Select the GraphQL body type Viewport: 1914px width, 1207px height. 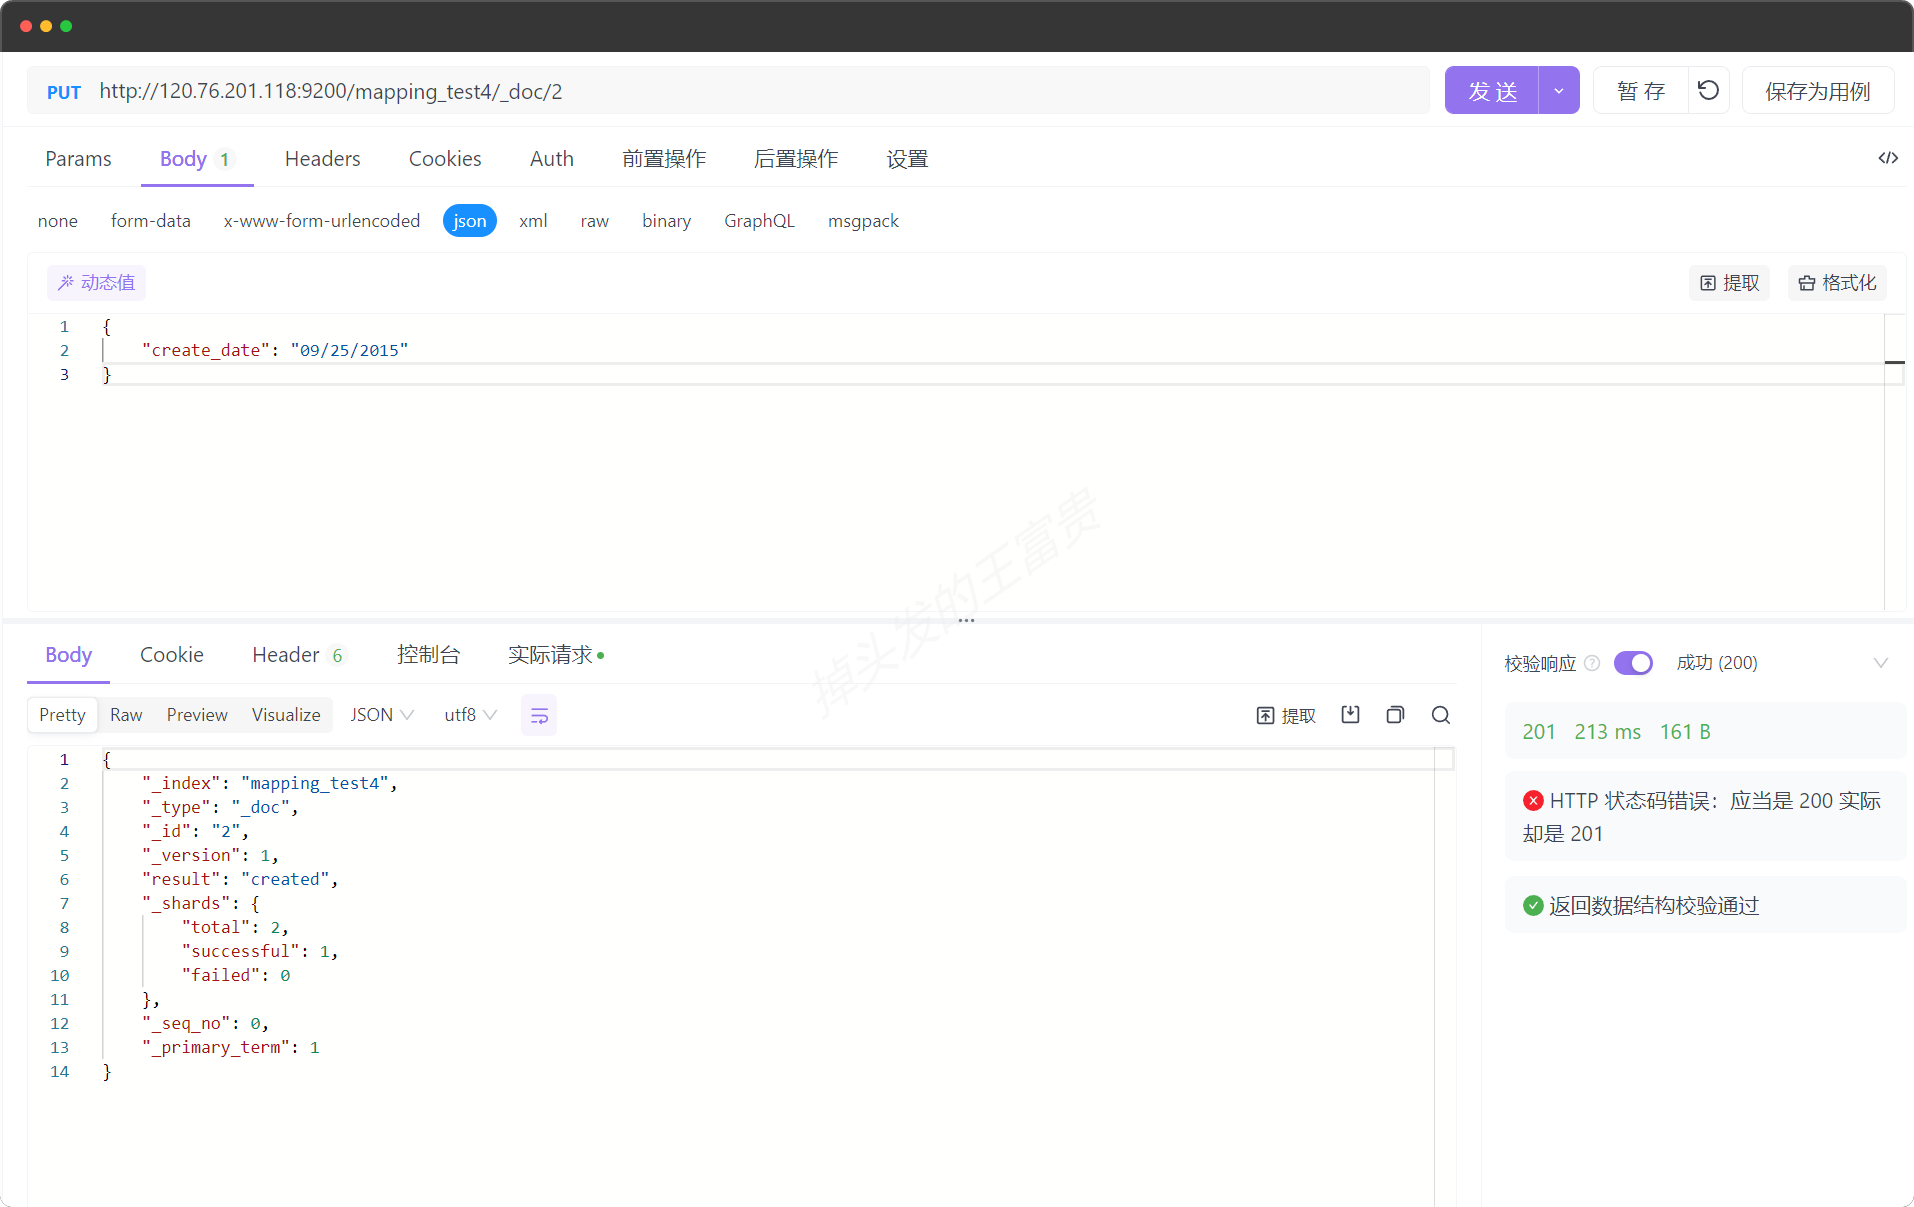coord(760,221)
